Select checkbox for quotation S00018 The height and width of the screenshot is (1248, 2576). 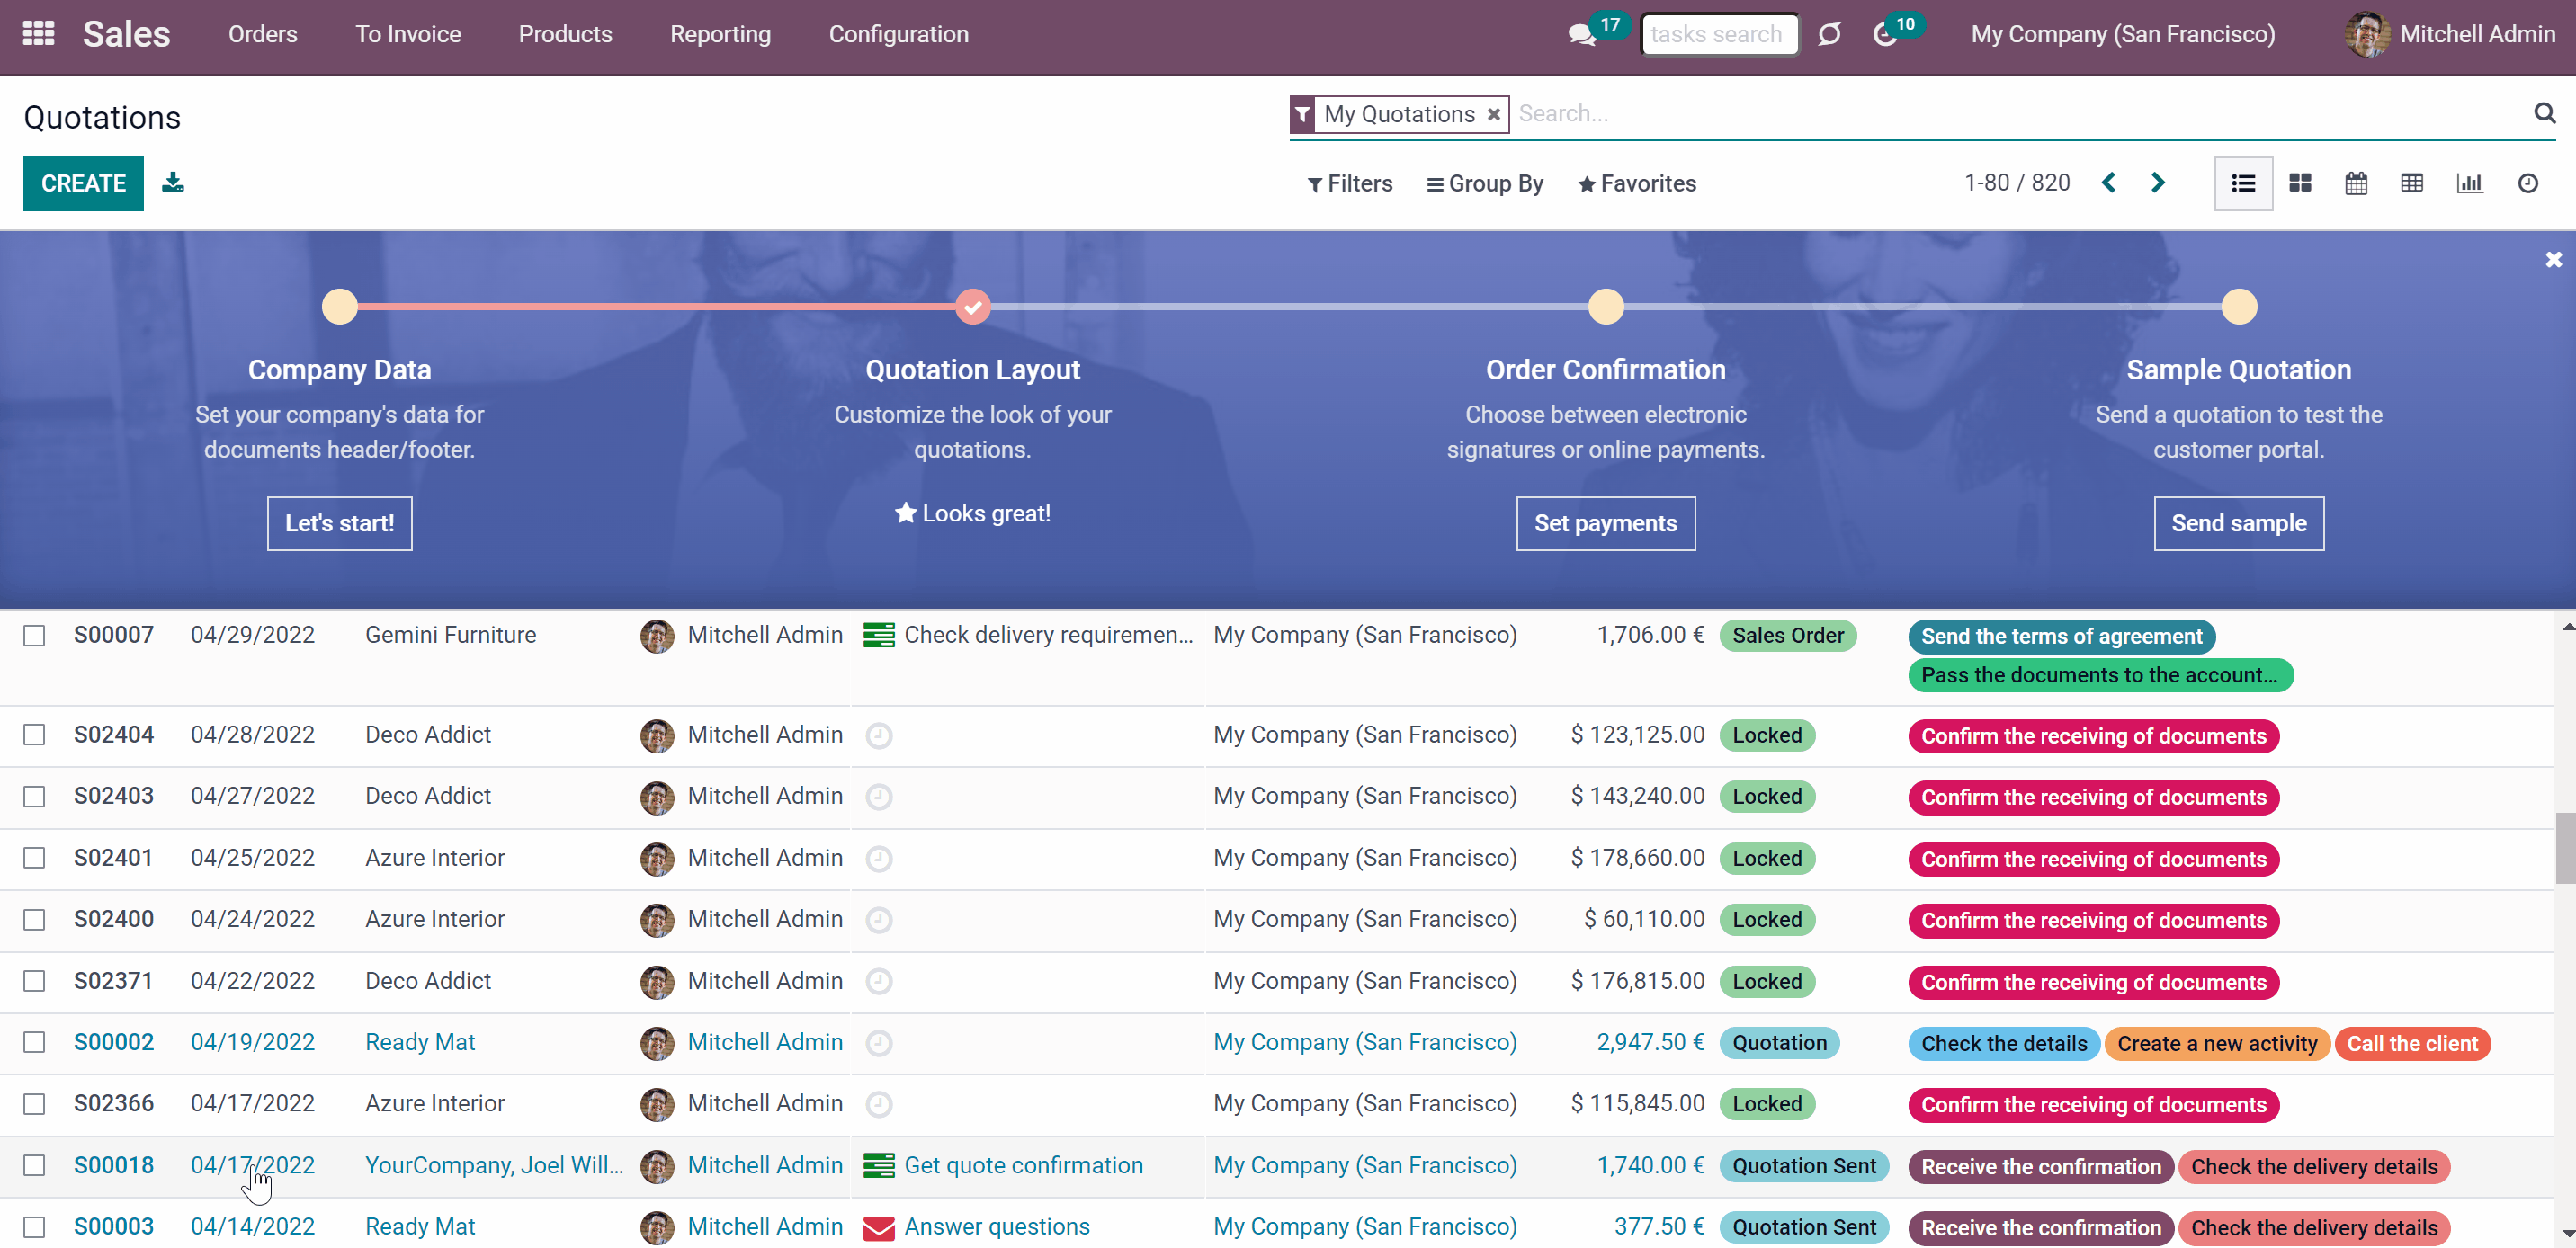[x=34, y=1165]
